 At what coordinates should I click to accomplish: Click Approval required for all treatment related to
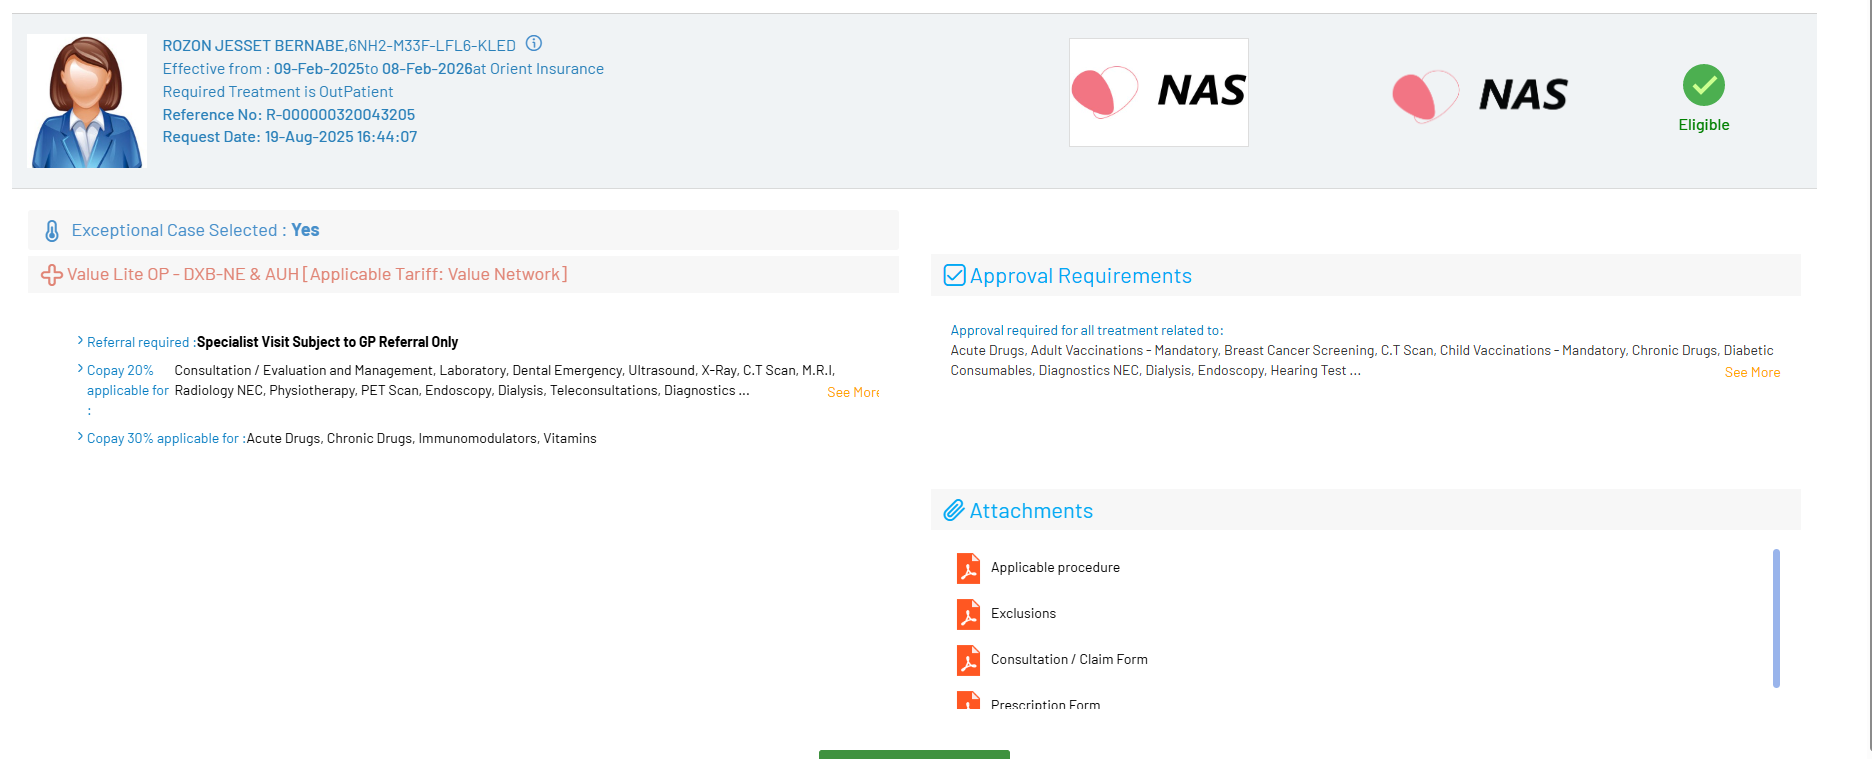1087,331
